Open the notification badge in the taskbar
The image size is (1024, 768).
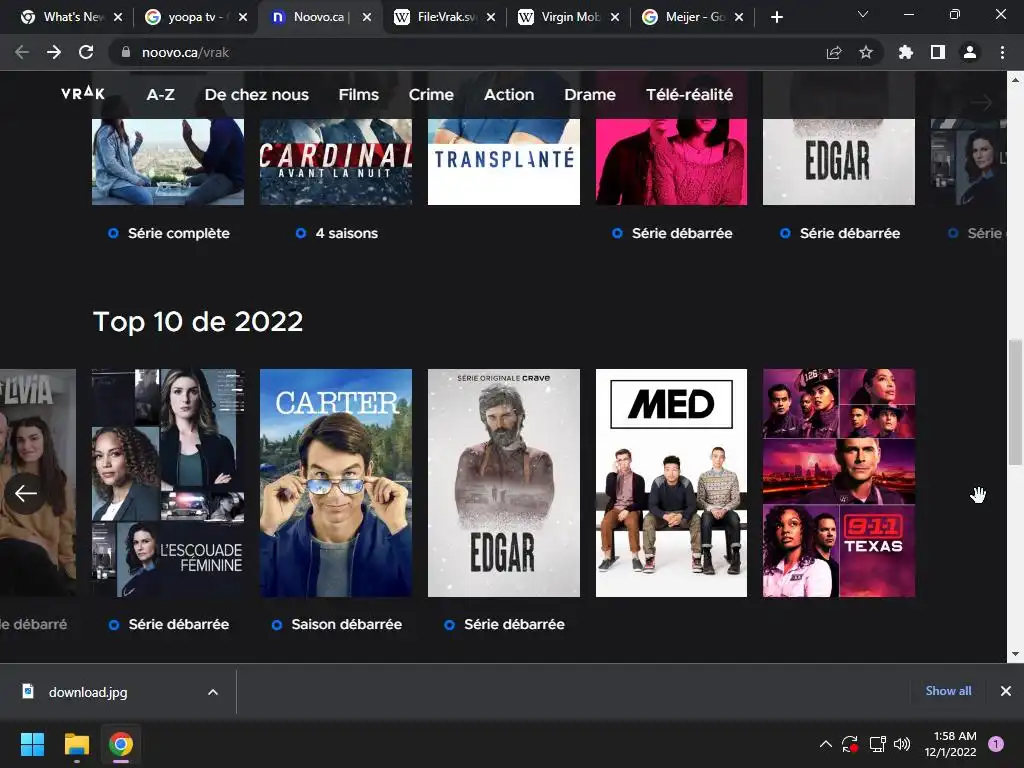(x=996, y=744)
